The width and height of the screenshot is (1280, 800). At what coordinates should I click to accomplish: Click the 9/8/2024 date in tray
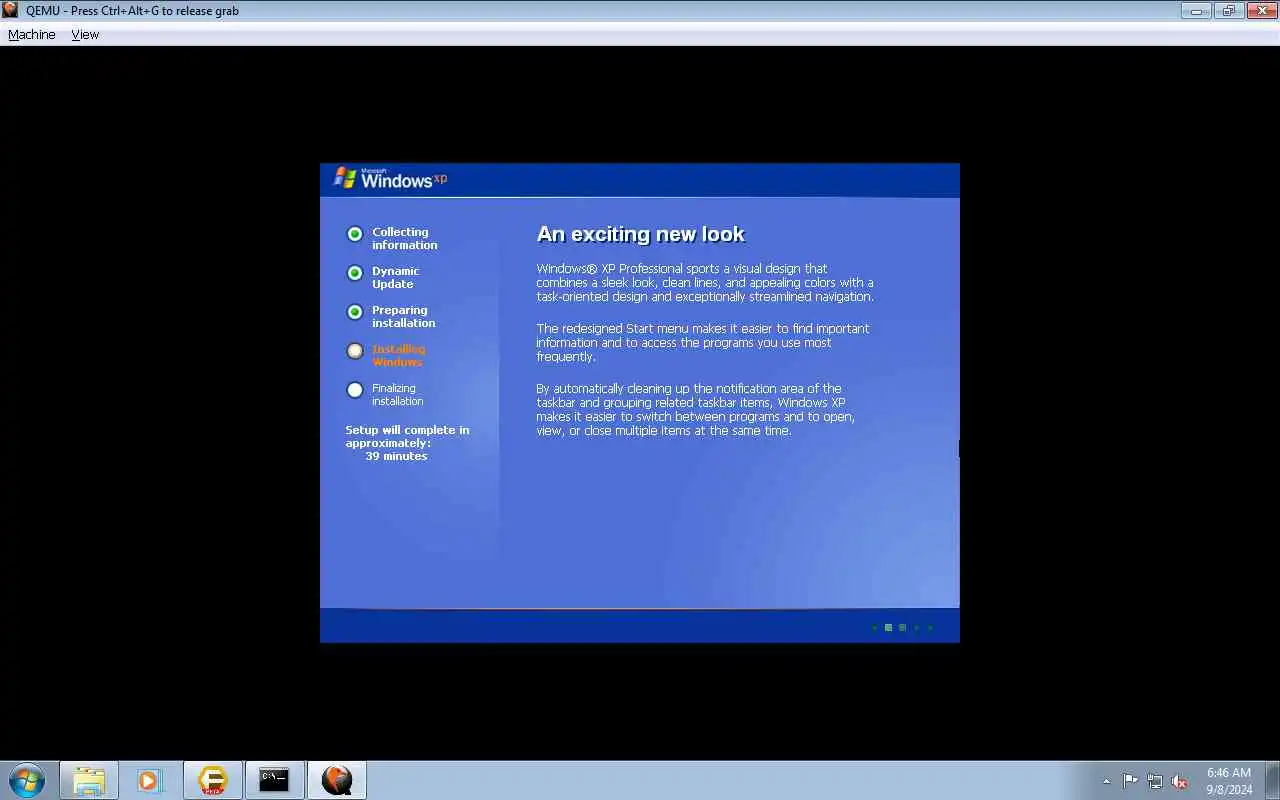(x=1229, y=789)
